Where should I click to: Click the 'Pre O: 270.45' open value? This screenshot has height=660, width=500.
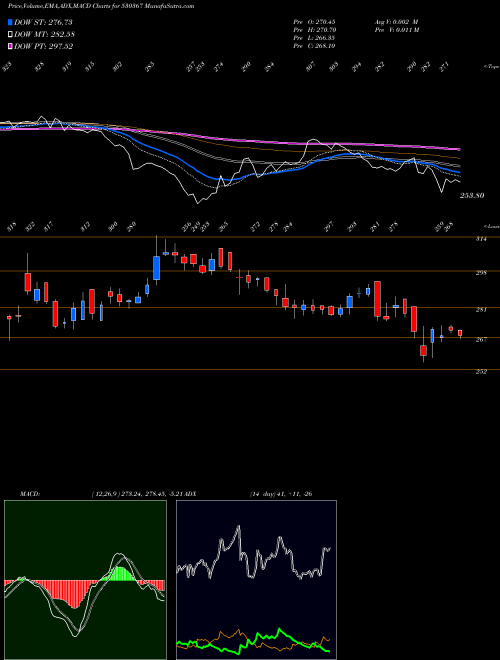point(314,22)
